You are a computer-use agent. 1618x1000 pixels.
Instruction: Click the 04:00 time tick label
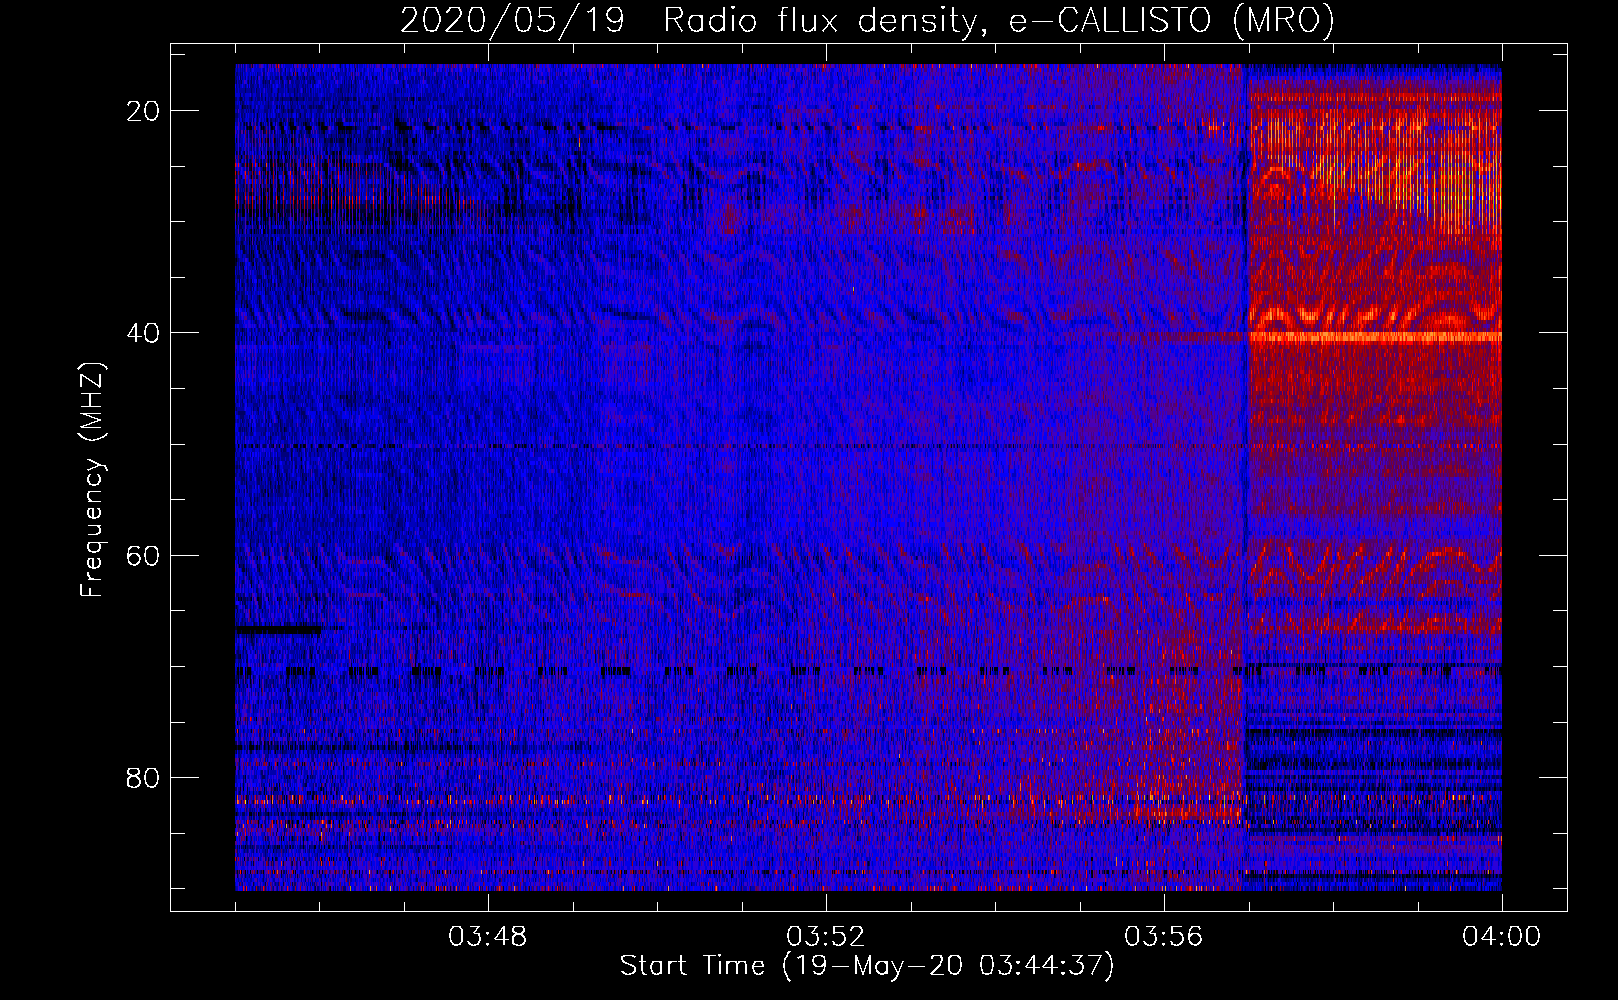click(1502, 937)
